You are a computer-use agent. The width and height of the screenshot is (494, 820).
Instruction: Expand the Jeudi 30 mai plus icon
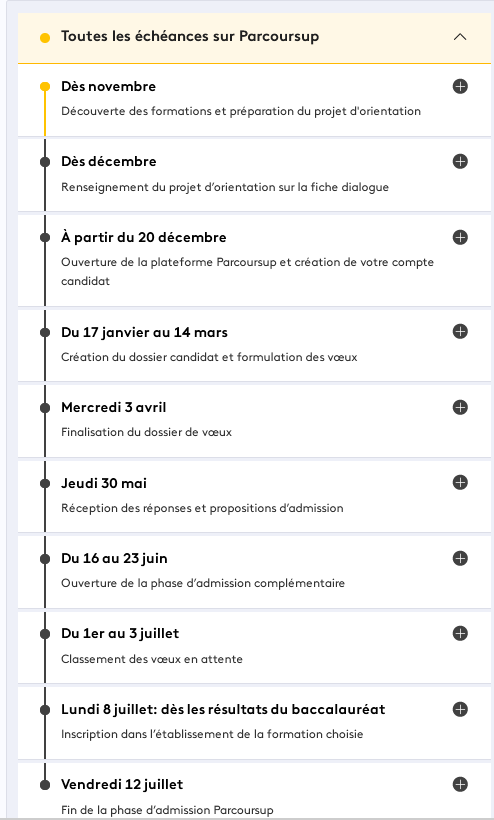pos(460,482)
